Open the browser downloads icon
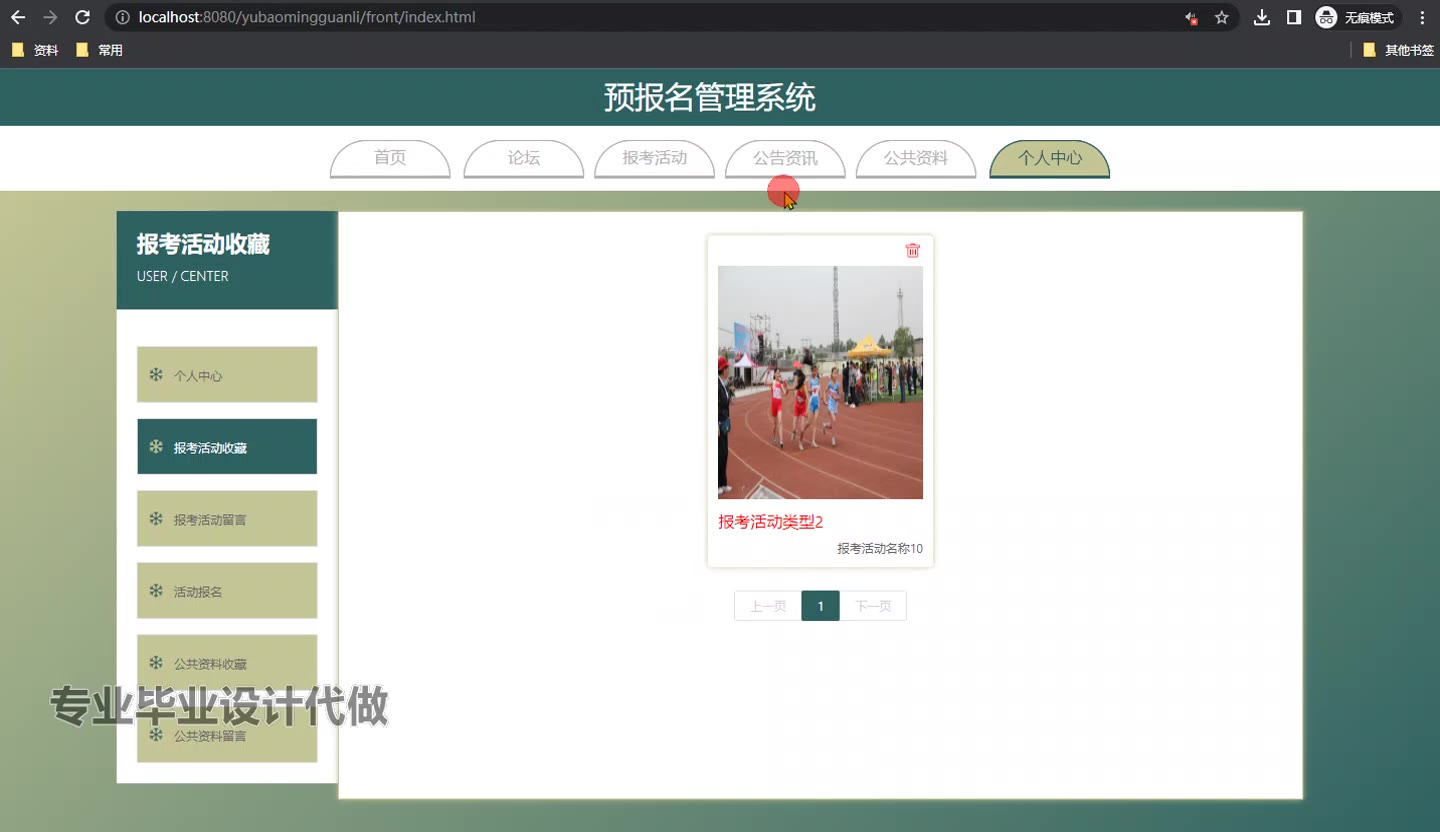1440x832 pixels. (x=1262, y=17)
